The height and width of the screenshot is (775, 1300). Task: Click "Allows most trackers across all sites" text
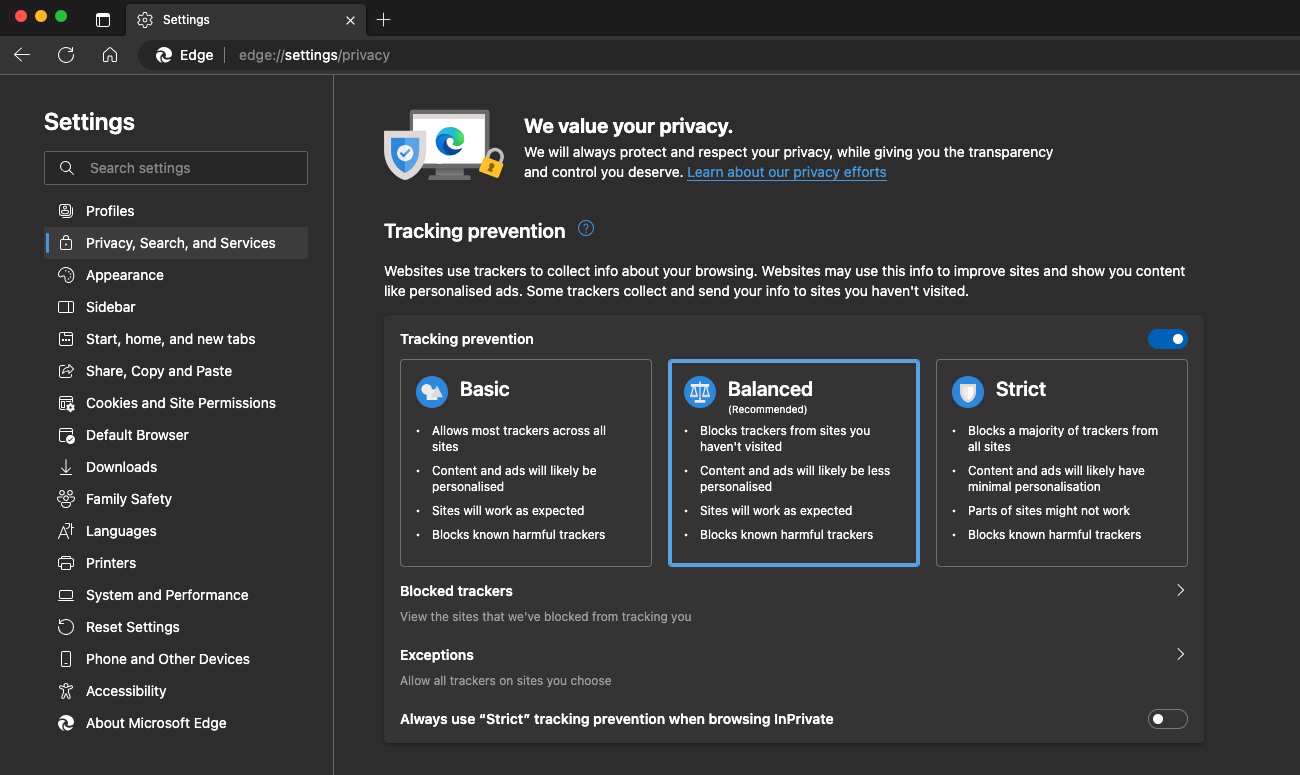519,439
